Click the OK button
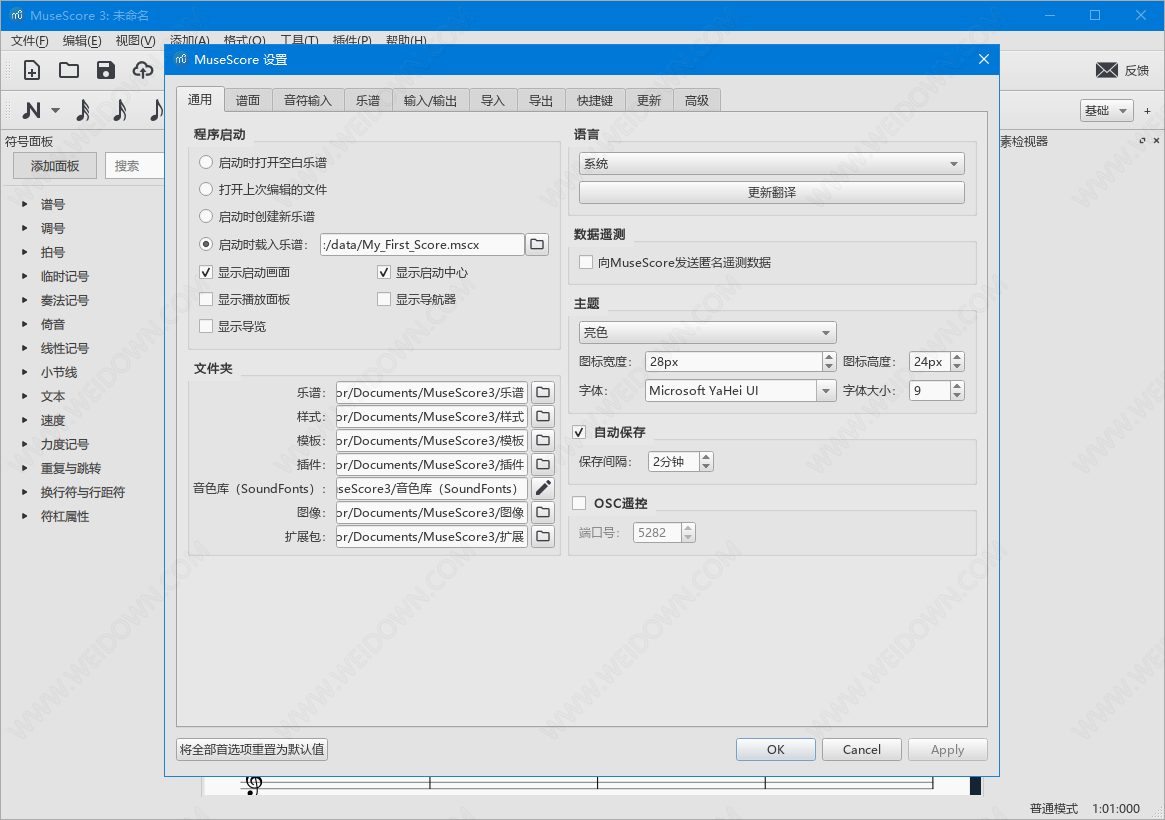 tap(776, 749)
